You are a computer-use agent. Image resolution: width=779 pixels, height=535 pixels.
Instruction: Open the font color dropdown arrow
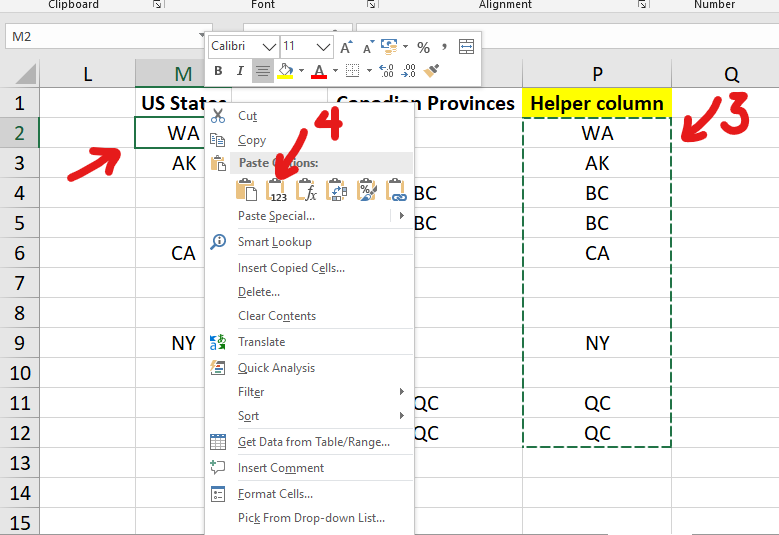click(335, 71)
